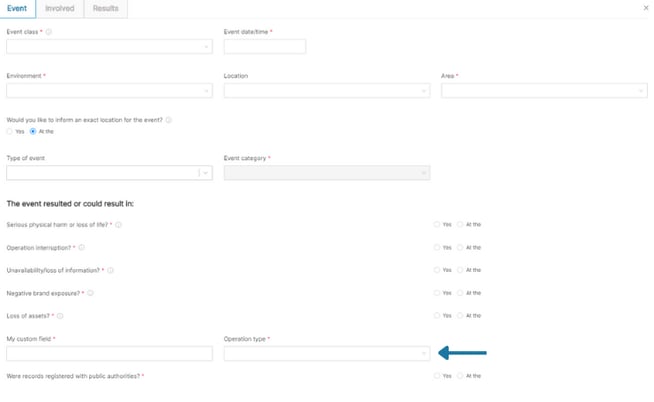Viewport: 654px width, 402px height.
Task: Expand the Environment dropdown
Action: [x=109, y=91]
